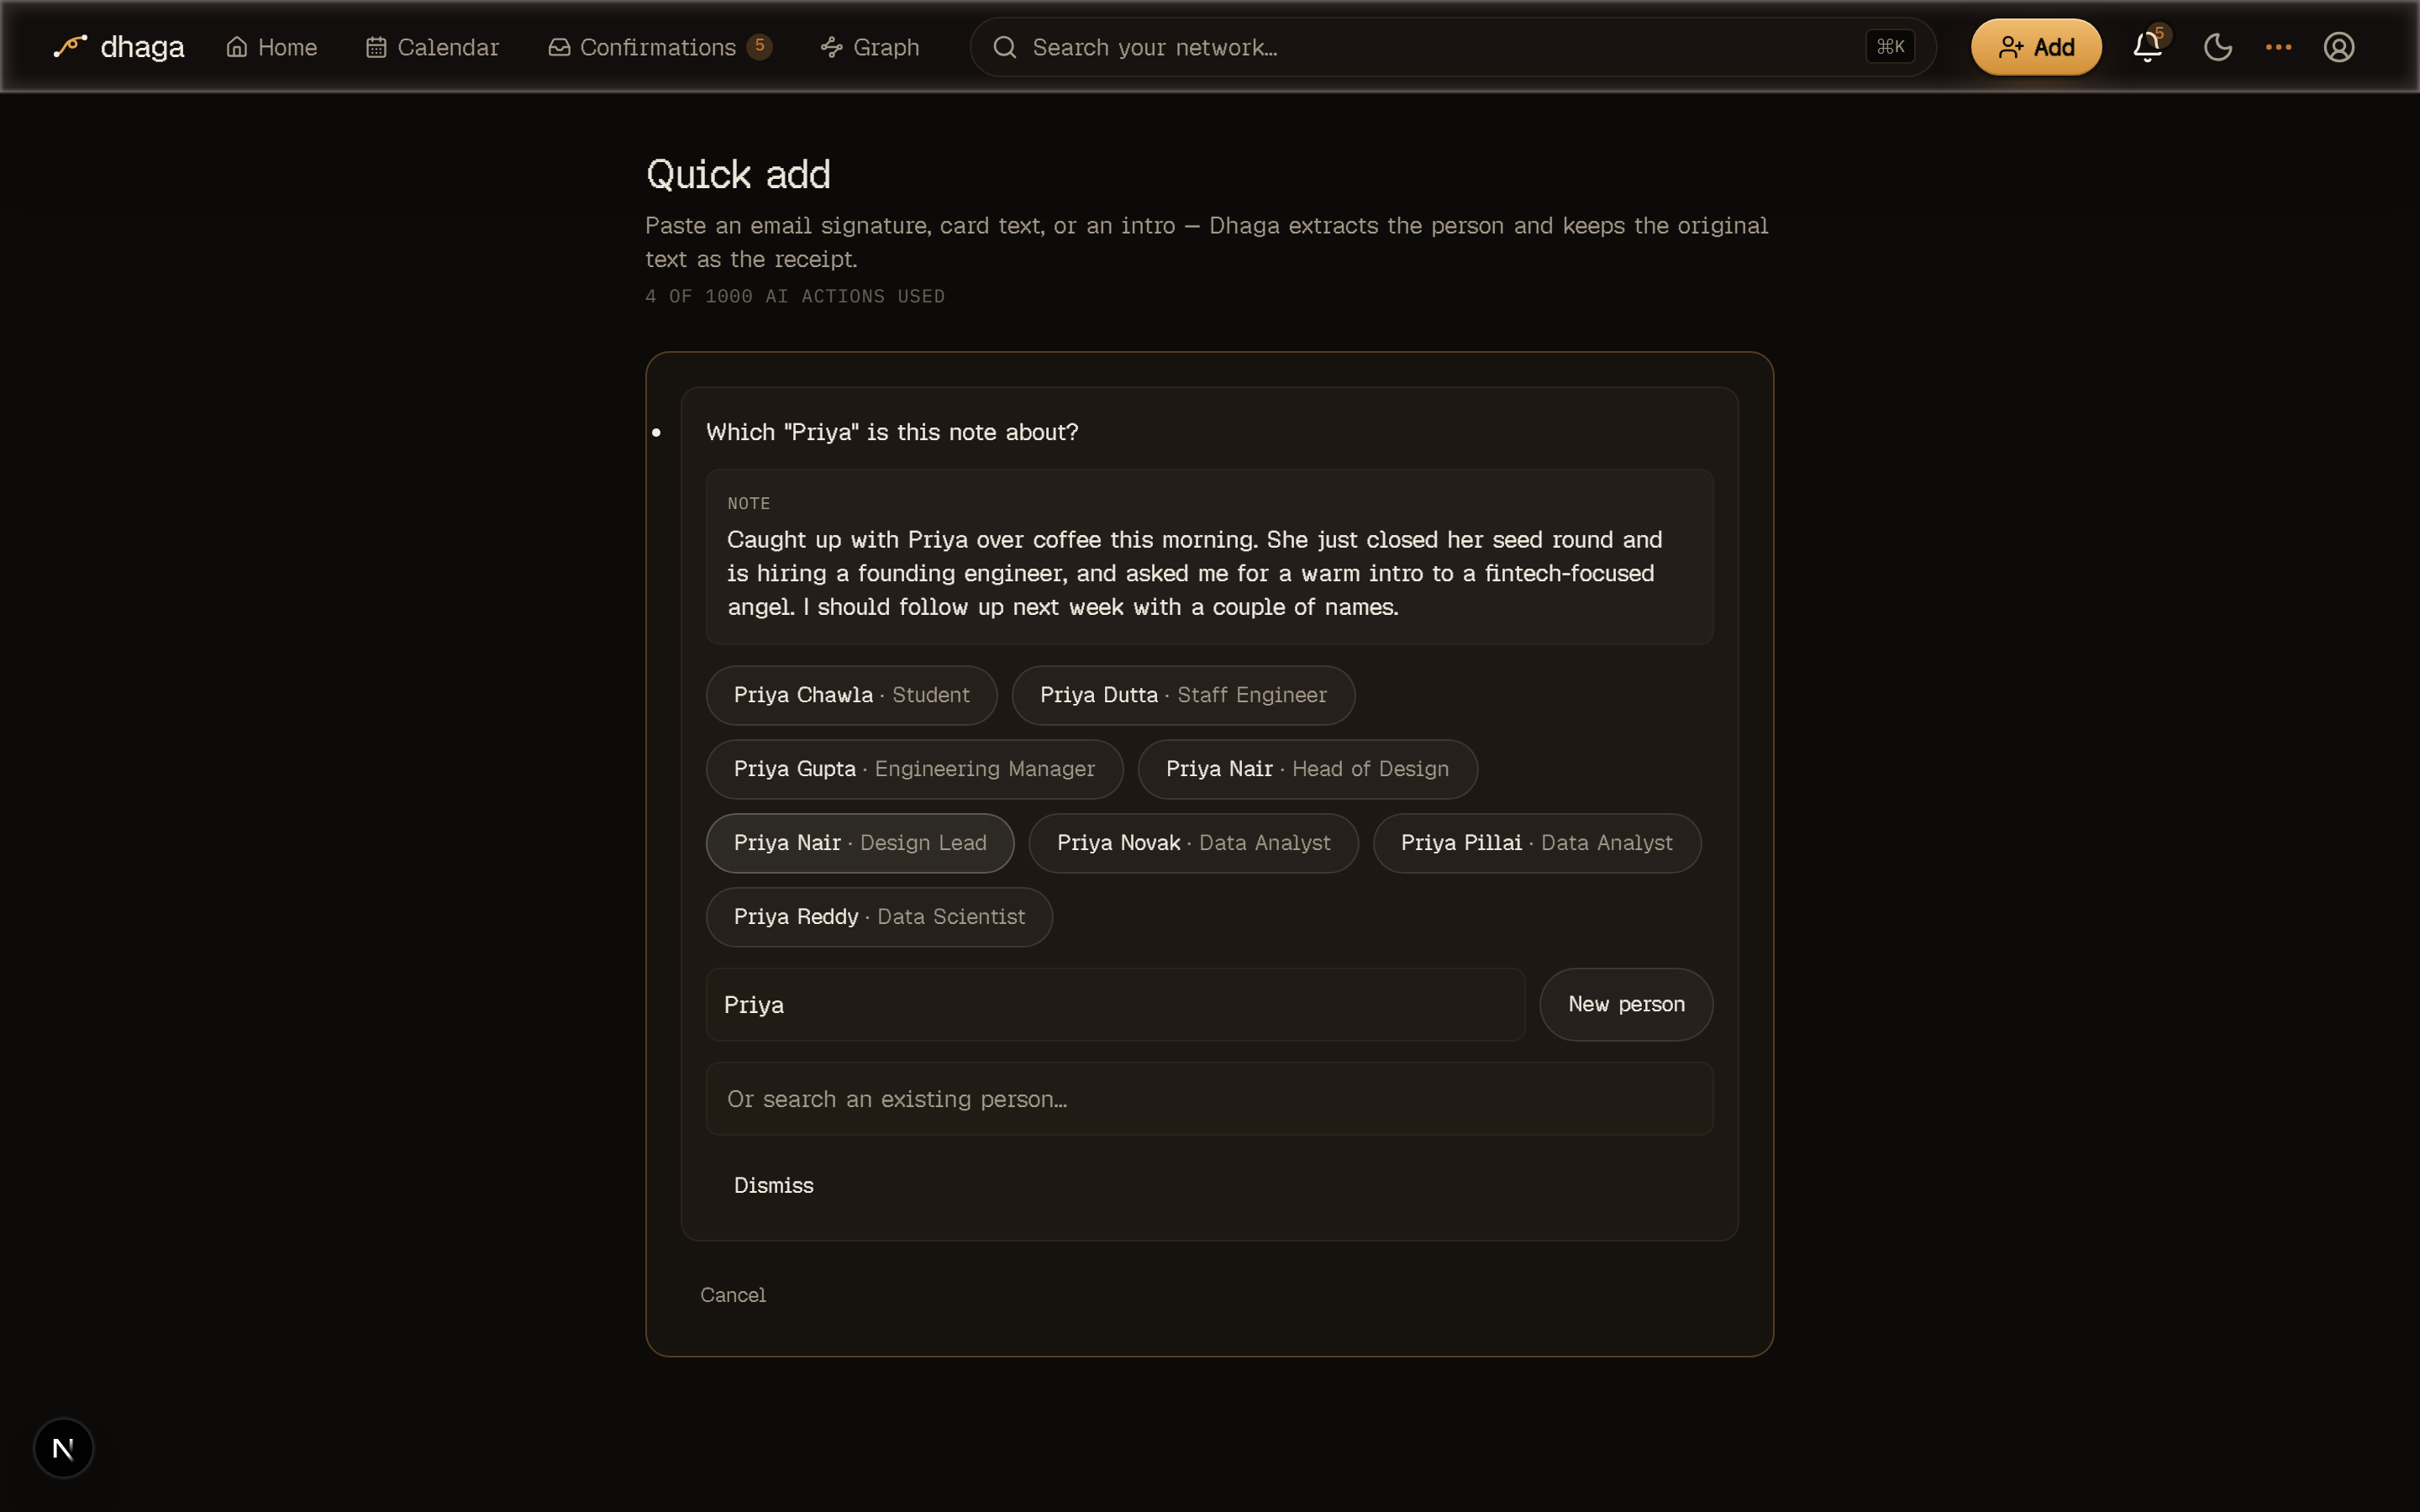Screen dimensions: 2420x1512
Task: Select Priya Chawla, Student
Action: coord(851,695)
